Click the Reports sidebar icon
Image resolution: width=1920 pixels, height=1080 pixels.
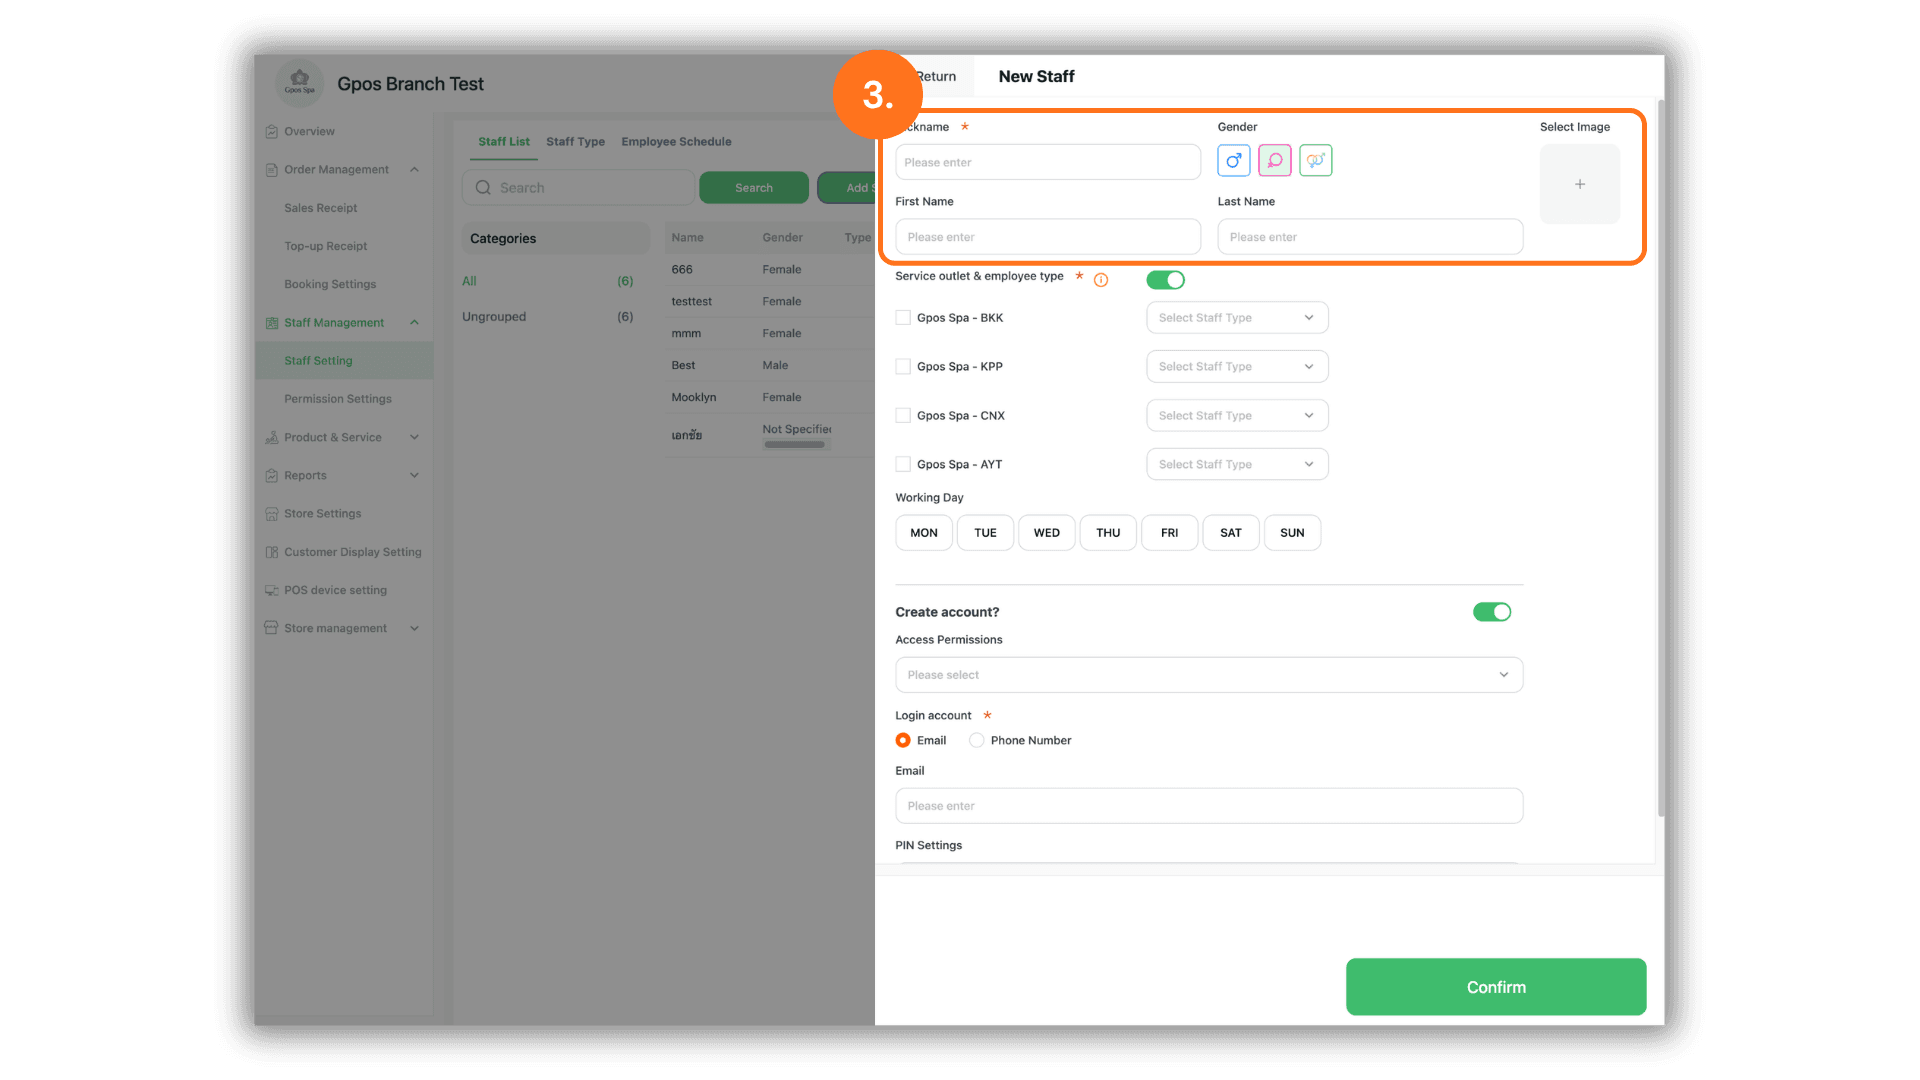[x=271, y=475]
